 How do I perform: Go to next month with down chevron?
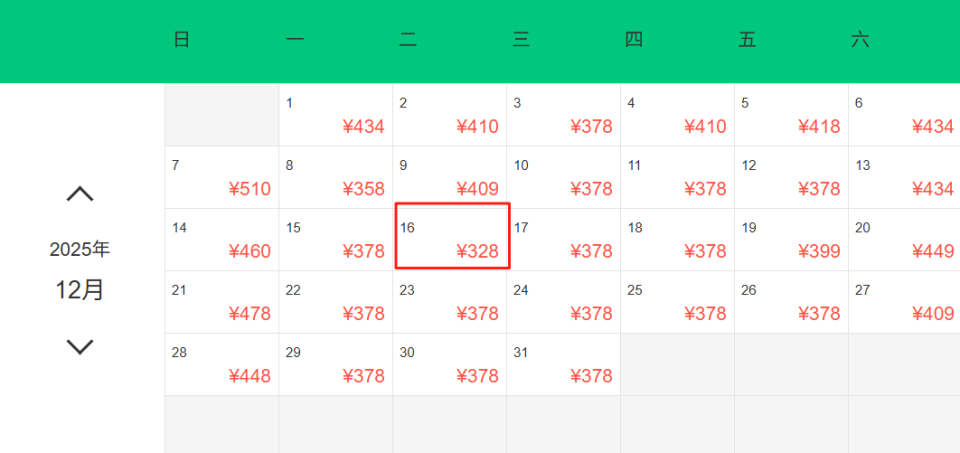[80, 347]
